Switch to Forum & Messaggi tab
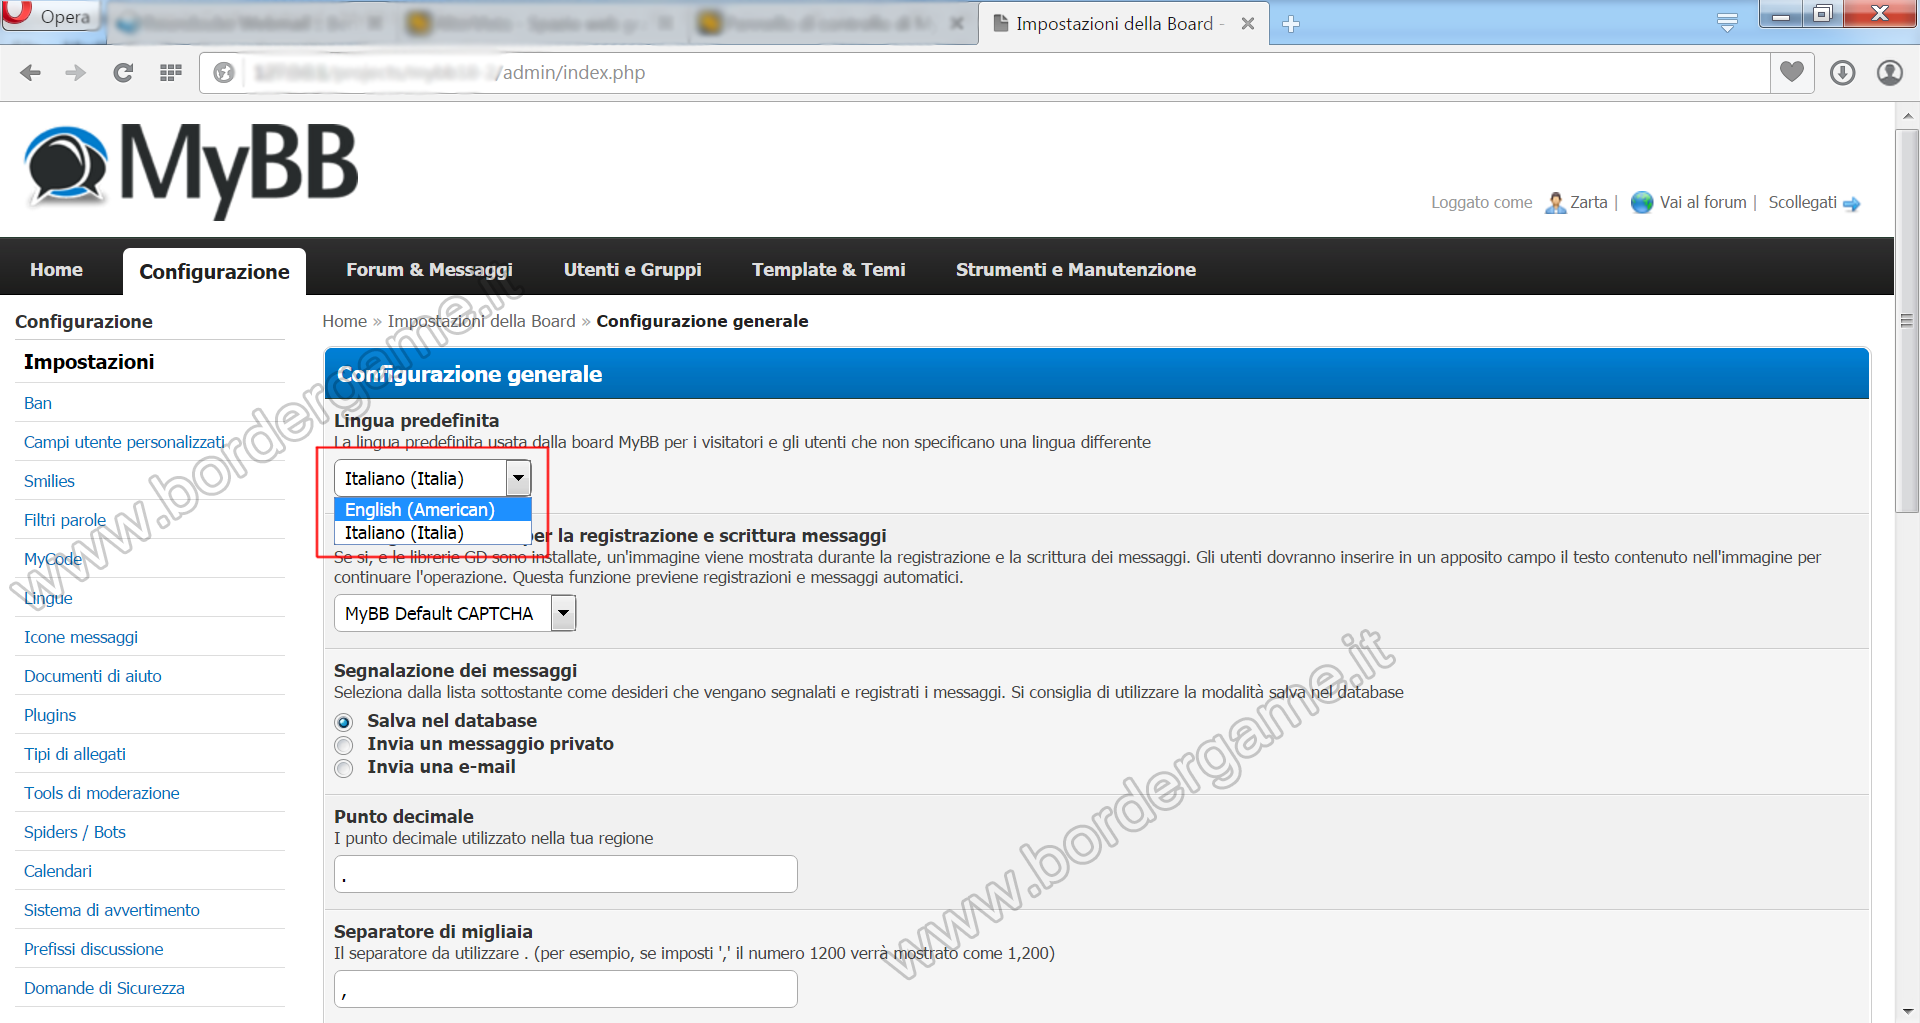Screen dimensions: 1920x1023 (429, 269)
